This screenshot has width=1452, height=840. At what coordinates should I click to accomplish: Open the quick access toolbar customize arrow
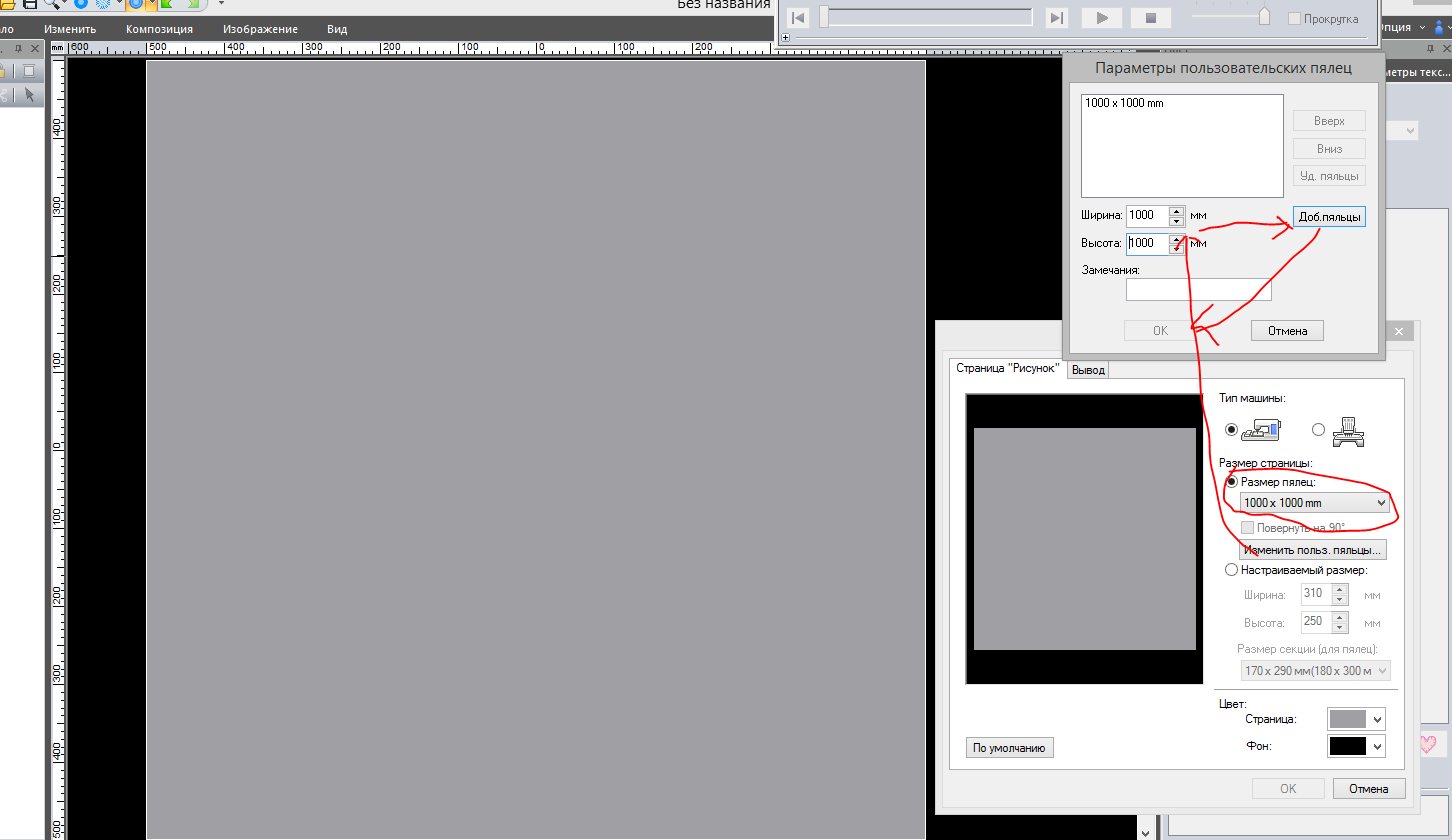click(x=221, y=4)
